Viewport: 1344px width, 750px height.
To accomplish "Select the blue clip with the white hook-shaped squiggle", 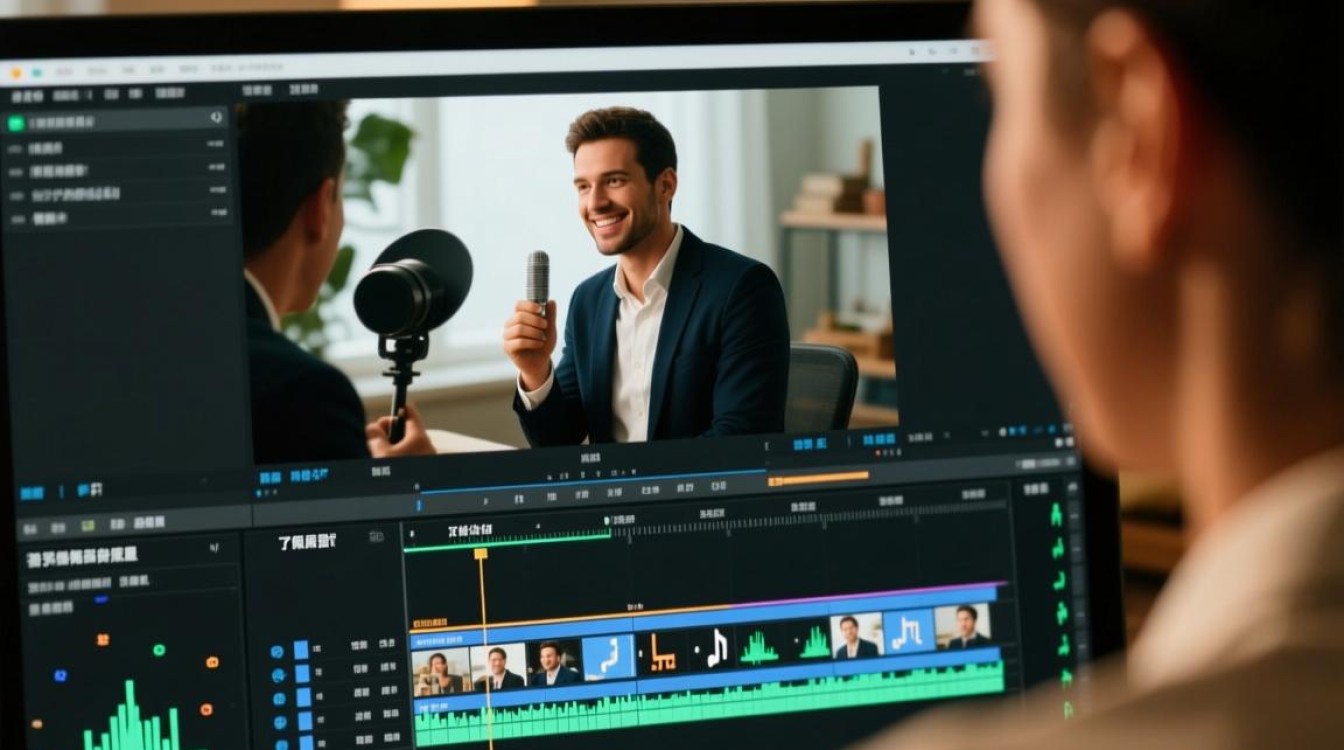I will 608,658.
